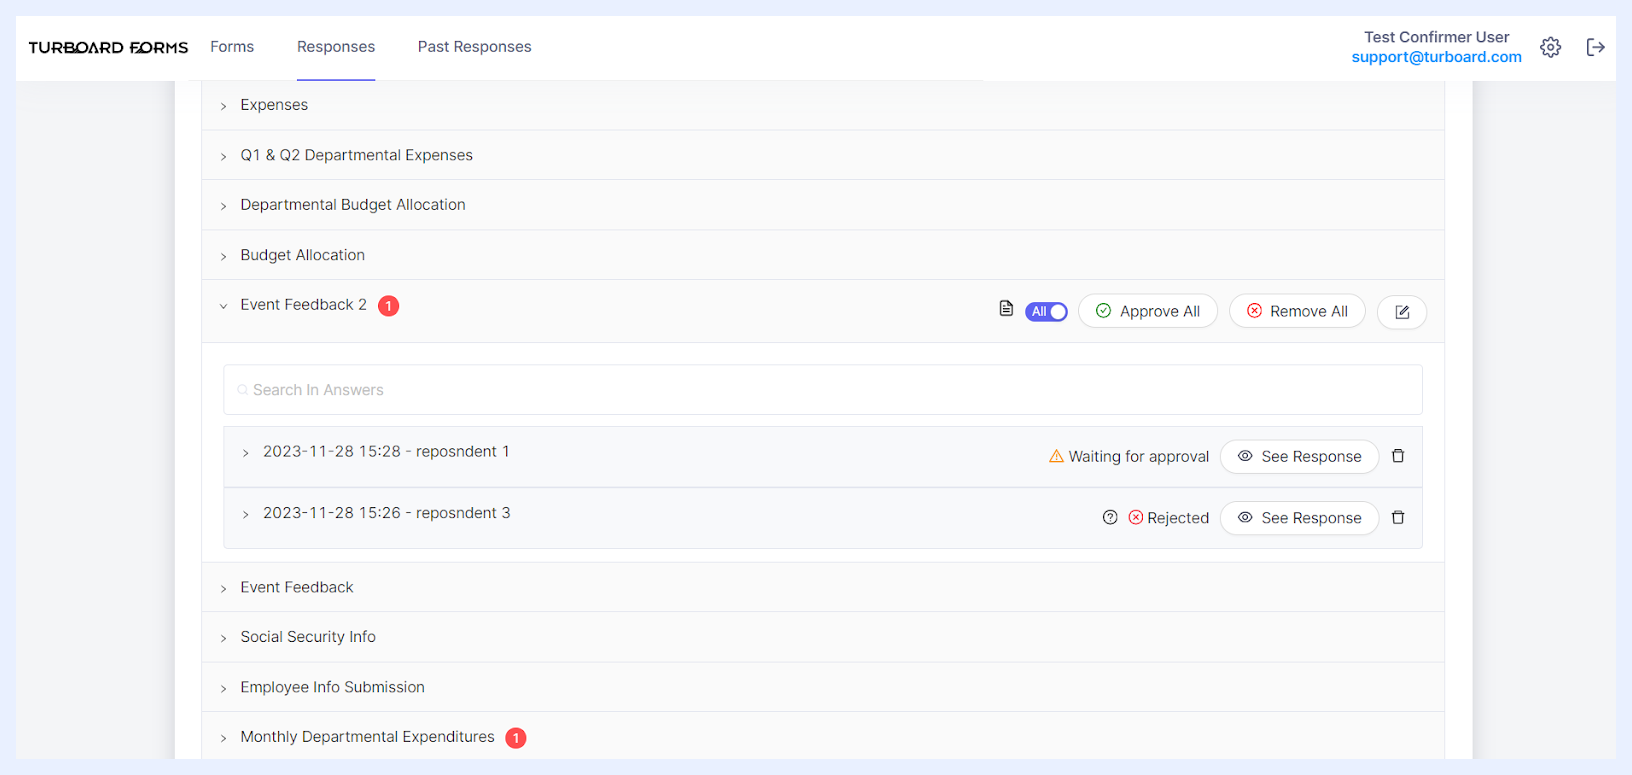The image size is (1632, 775).
Task: Switch to the Forms tab
Action: pos(232,47)
